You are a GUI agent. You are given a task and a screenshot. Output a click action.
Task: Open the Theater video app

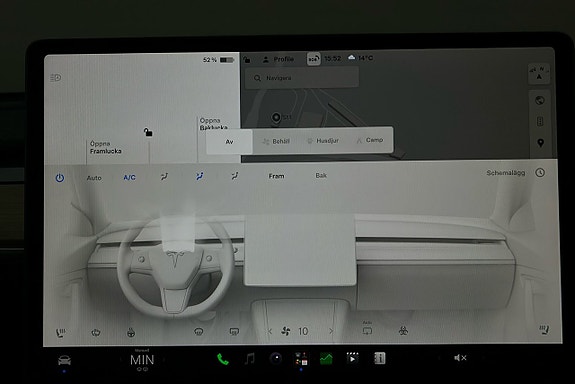[352, 358]
